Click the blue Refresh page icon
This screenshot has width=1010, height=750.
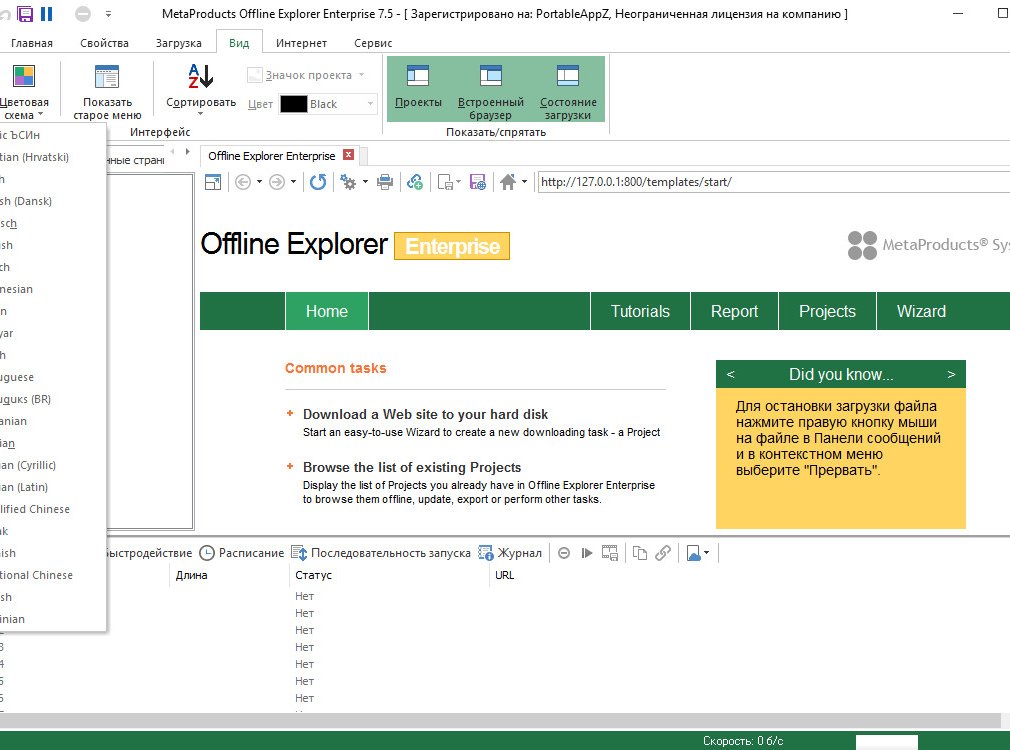[x=318, y=182]
